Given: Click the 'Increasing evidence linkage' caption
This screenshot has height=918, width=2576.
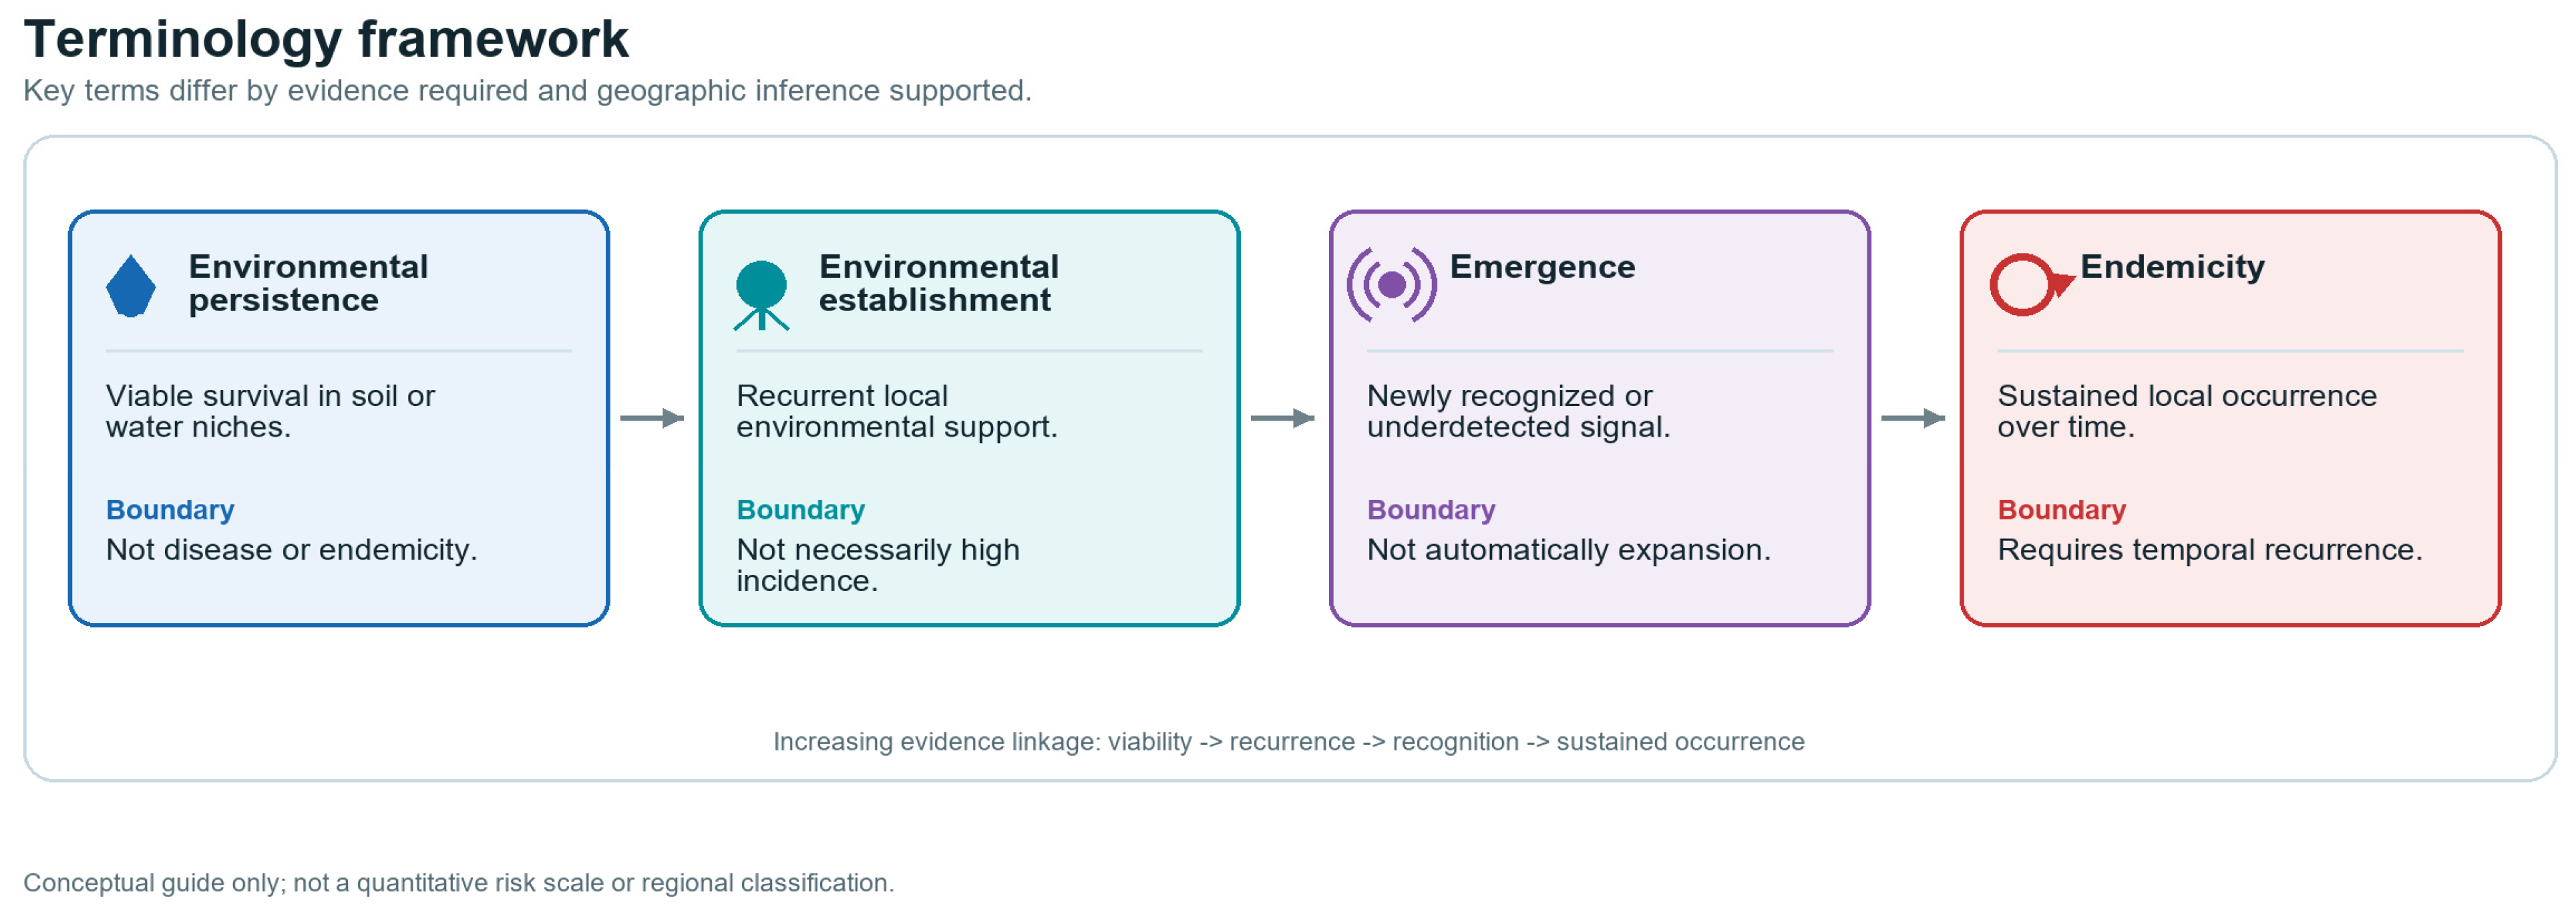Looking at the screenshot, I should [1288, 742].
